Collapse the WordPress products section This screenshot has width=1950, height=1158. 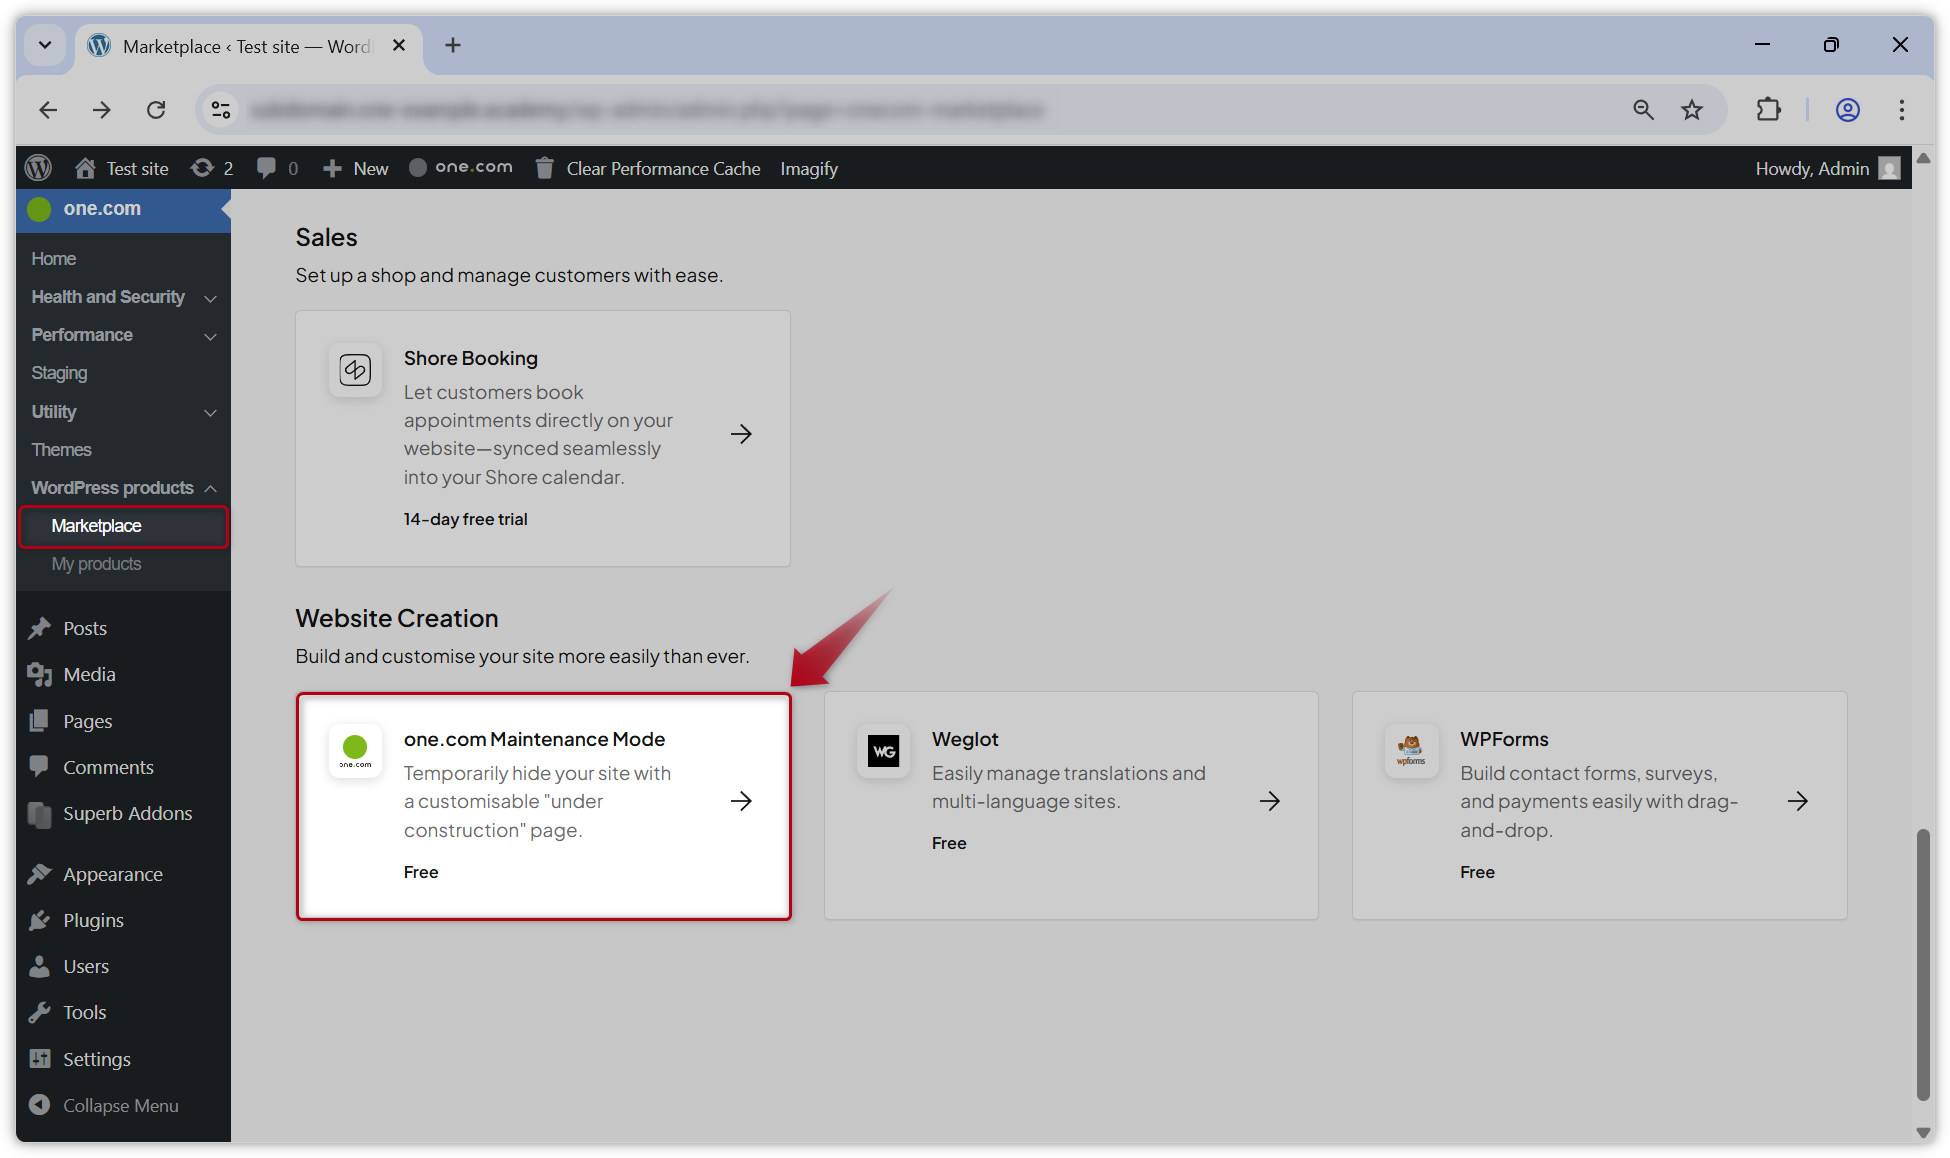pyautogui.click(x=210, y=488)
